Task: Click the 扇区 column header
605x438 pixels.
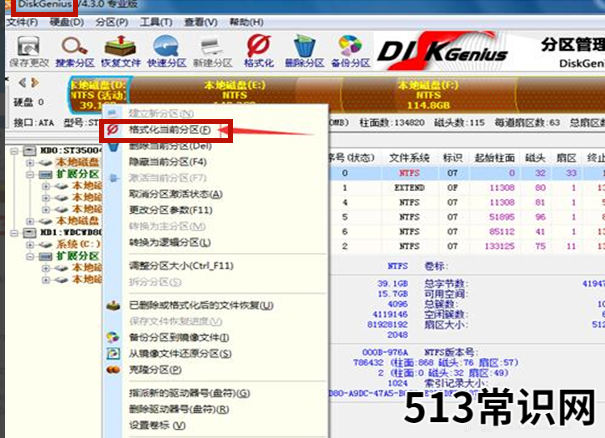Action: pos(566,158)
